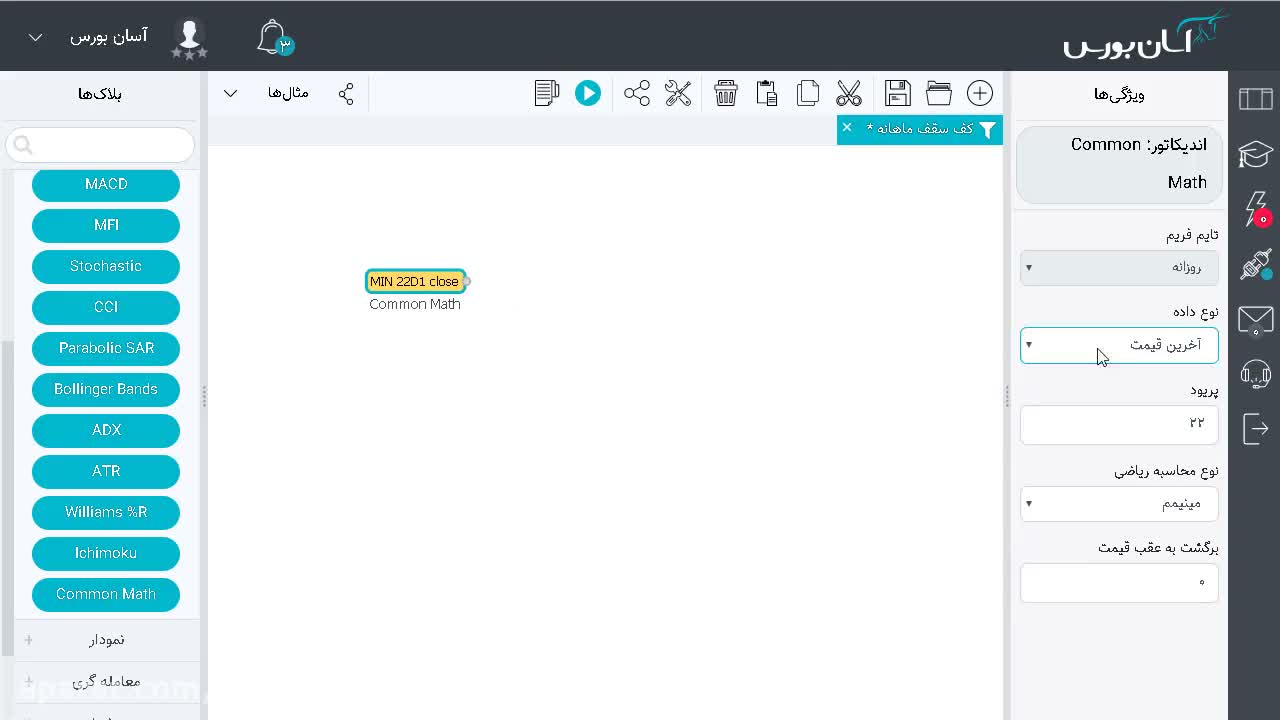Click the share icon beside مثال‌ها
Viewport: 1280px width, 720px height.
pyautogui.click(x=346, y=94)
